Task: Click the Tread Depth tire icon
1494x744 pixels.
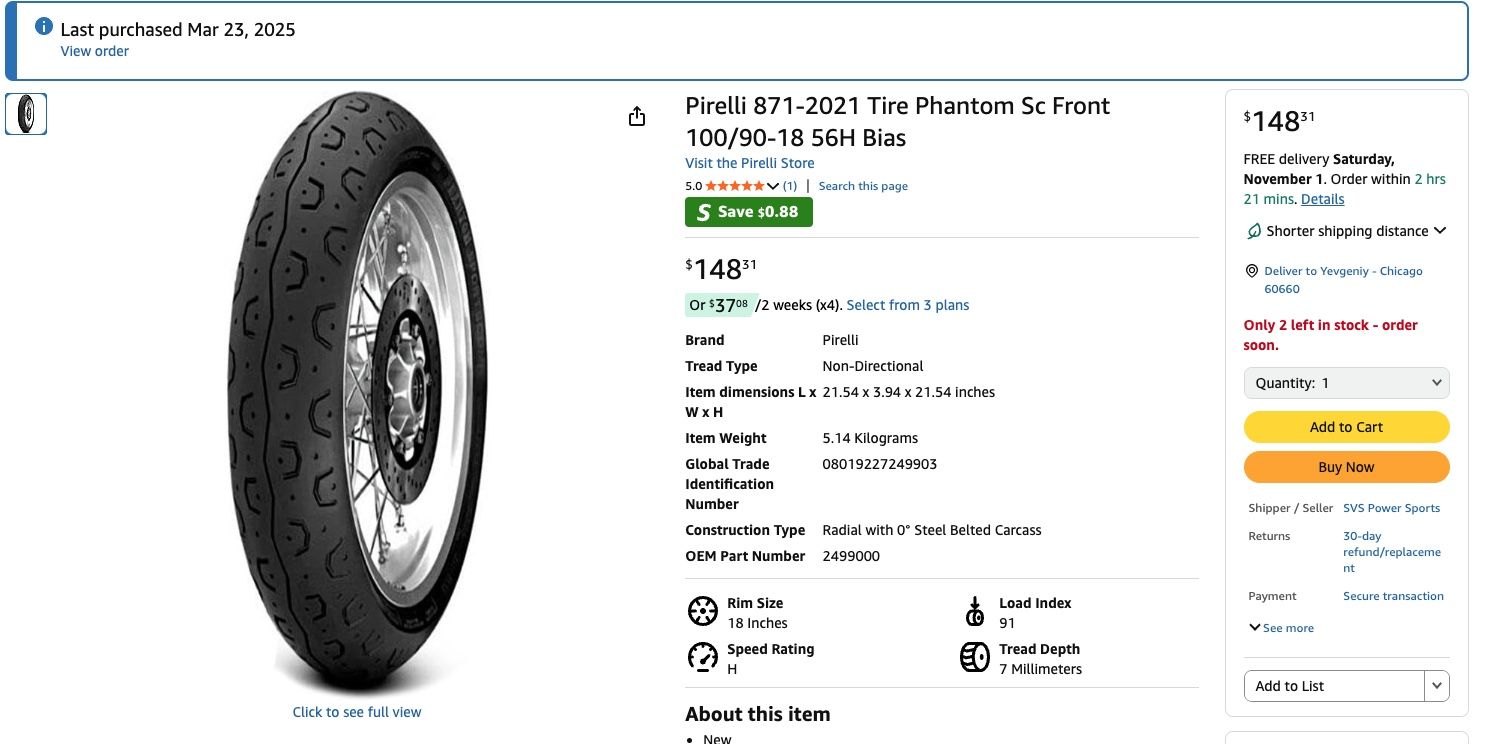Action: [975, 657]
